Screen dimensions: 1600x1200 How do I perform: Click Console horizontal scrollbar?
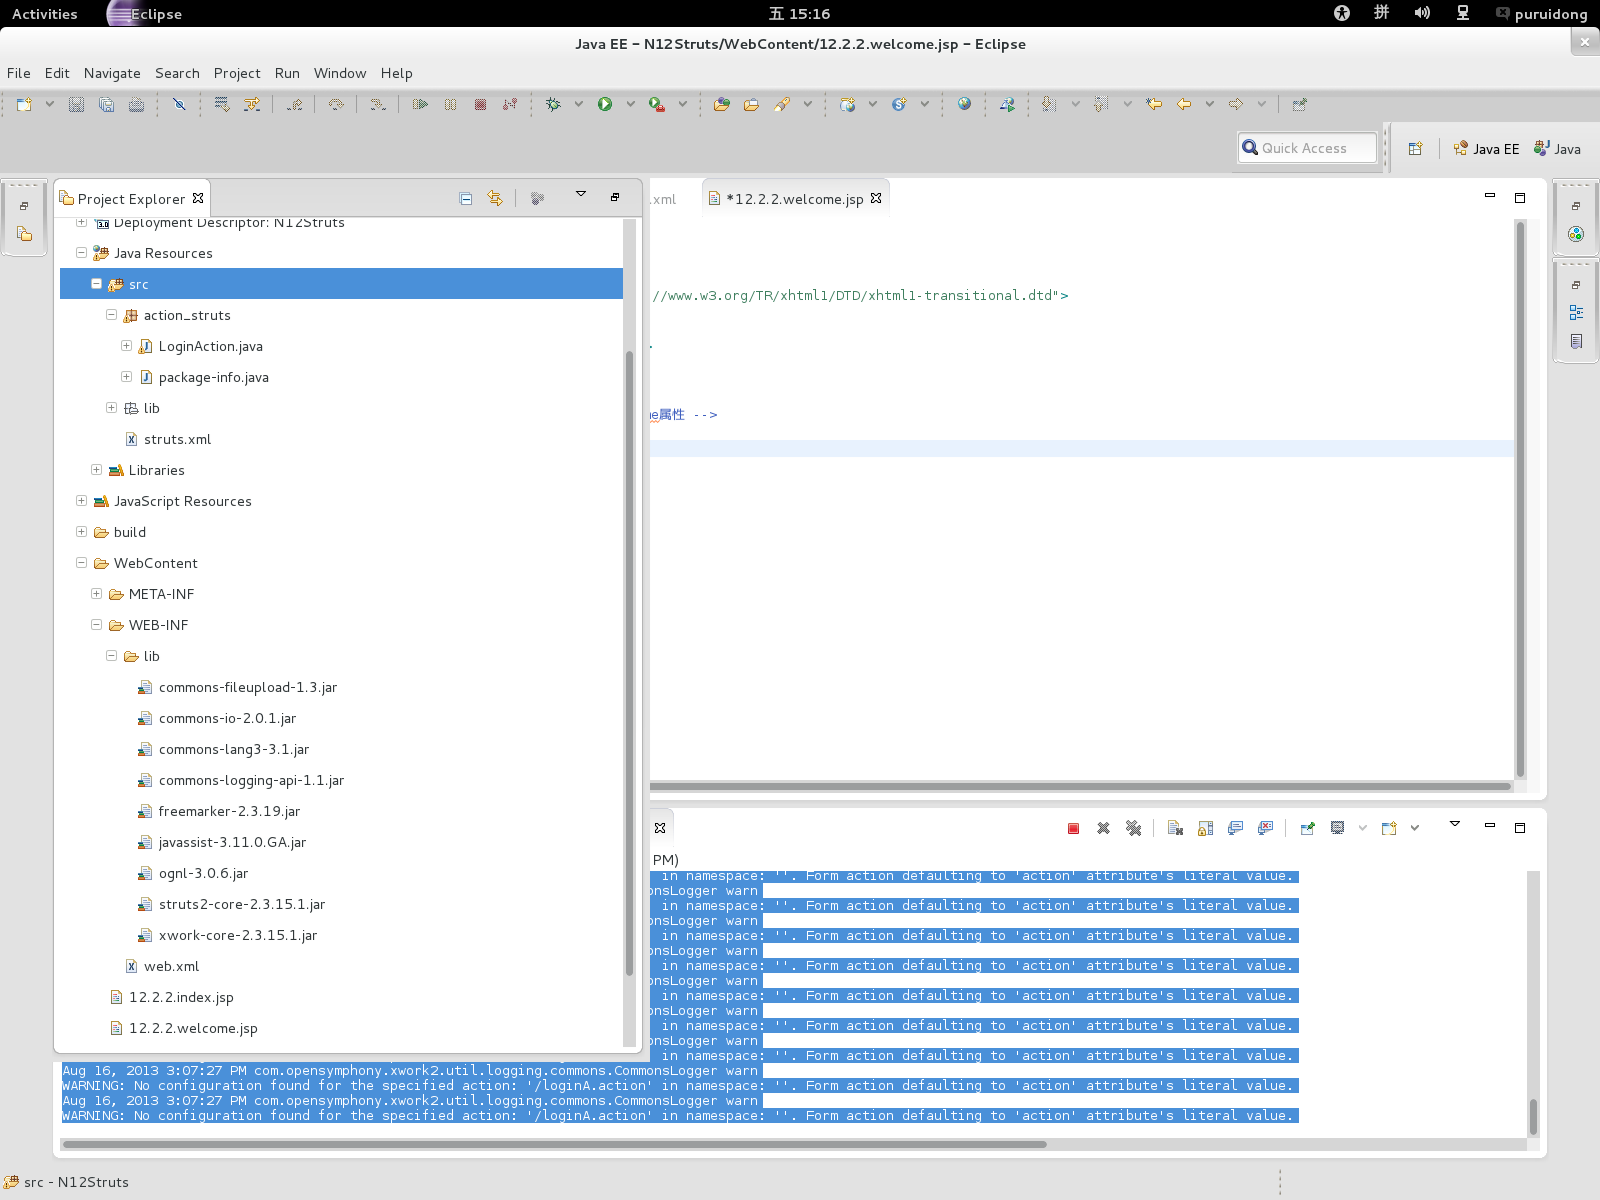tap(554, 1144)
